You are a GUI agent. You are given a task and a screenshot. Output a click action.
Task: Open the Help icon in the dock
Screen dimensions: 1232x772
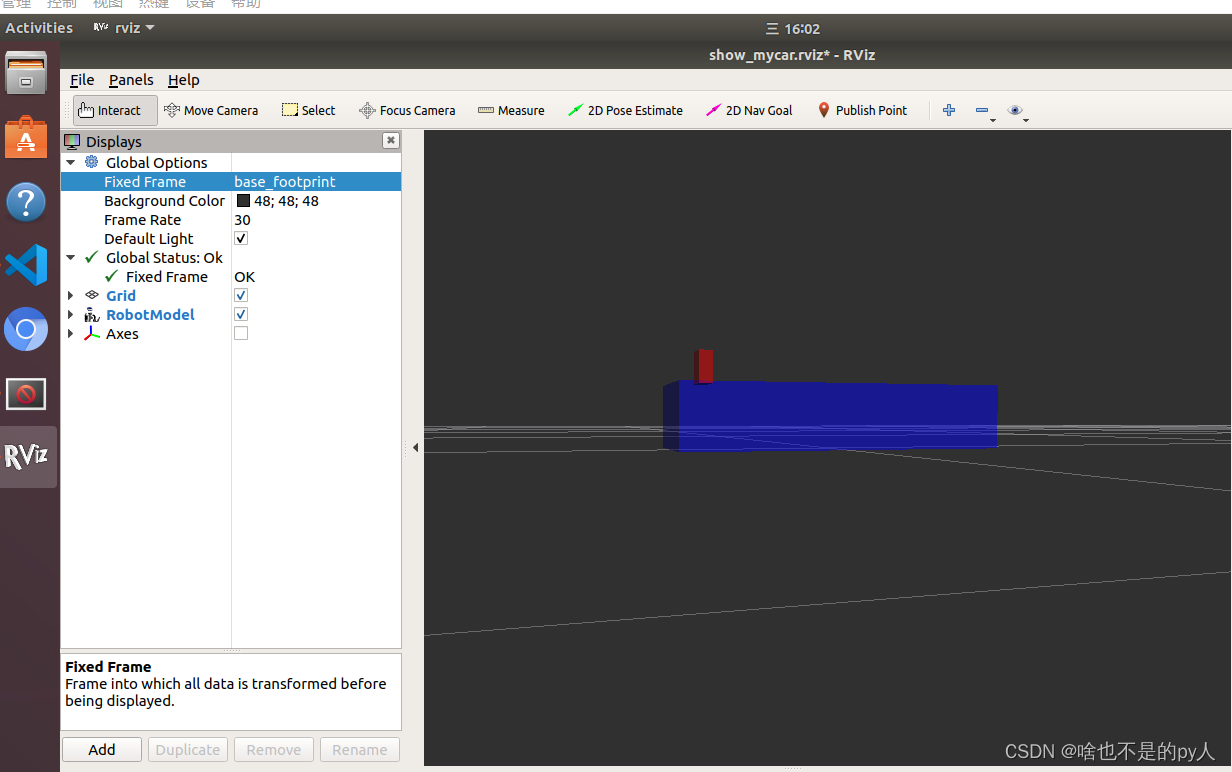click(x=26, y=202)
